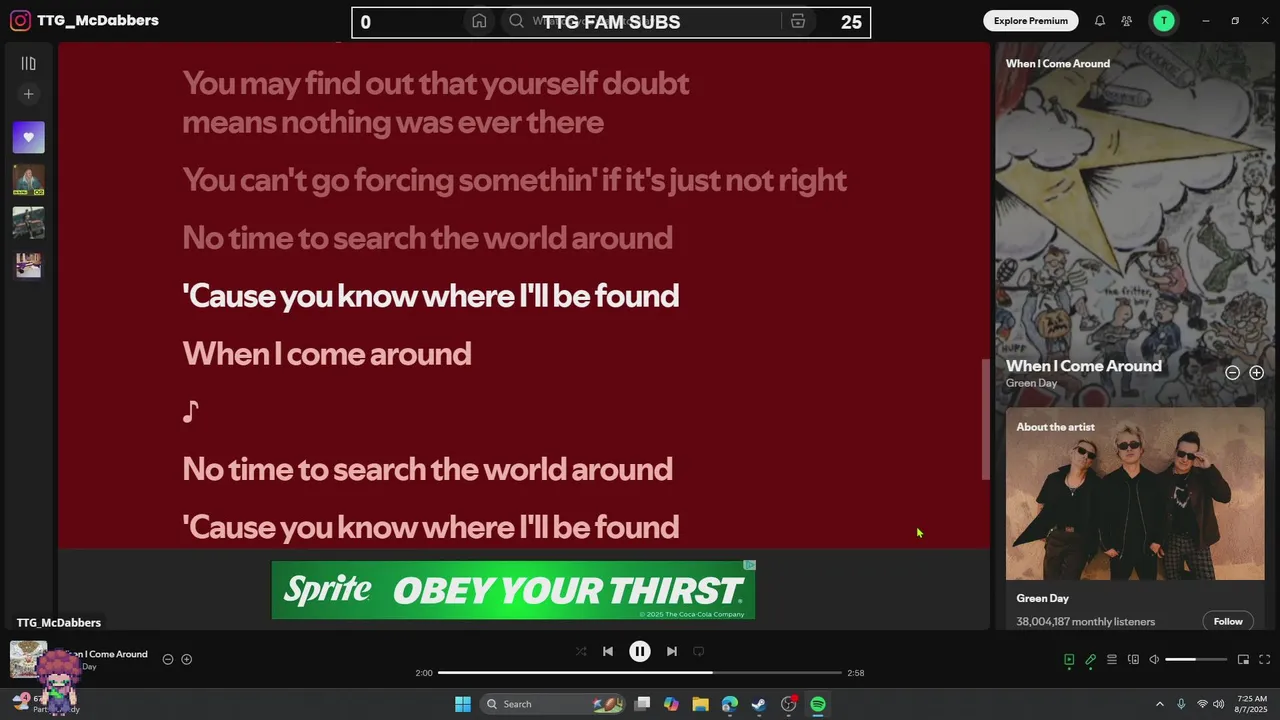Open Task View from the taskbar
1280x720 pixels.
point(643,704)
